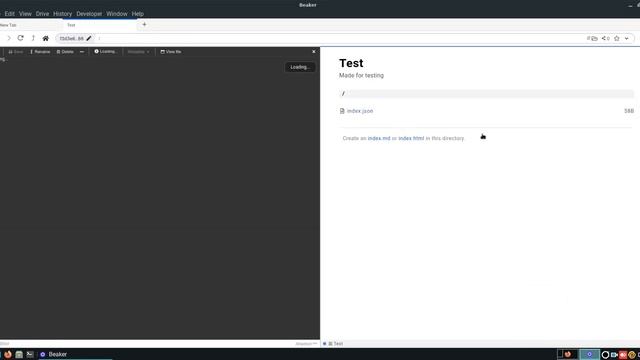Close the editor panel with the X
The image size is (640, 360).
(313, 51)
